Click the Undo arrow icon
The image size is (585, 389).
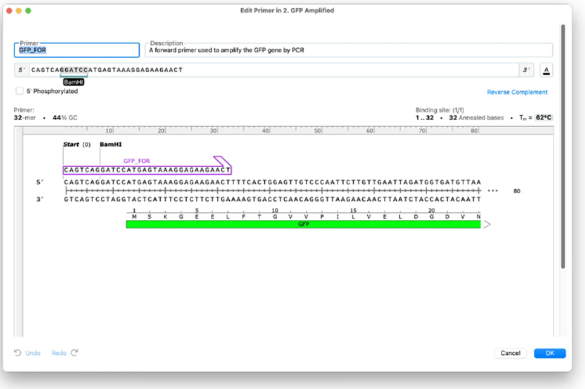[x=18, y=353]
